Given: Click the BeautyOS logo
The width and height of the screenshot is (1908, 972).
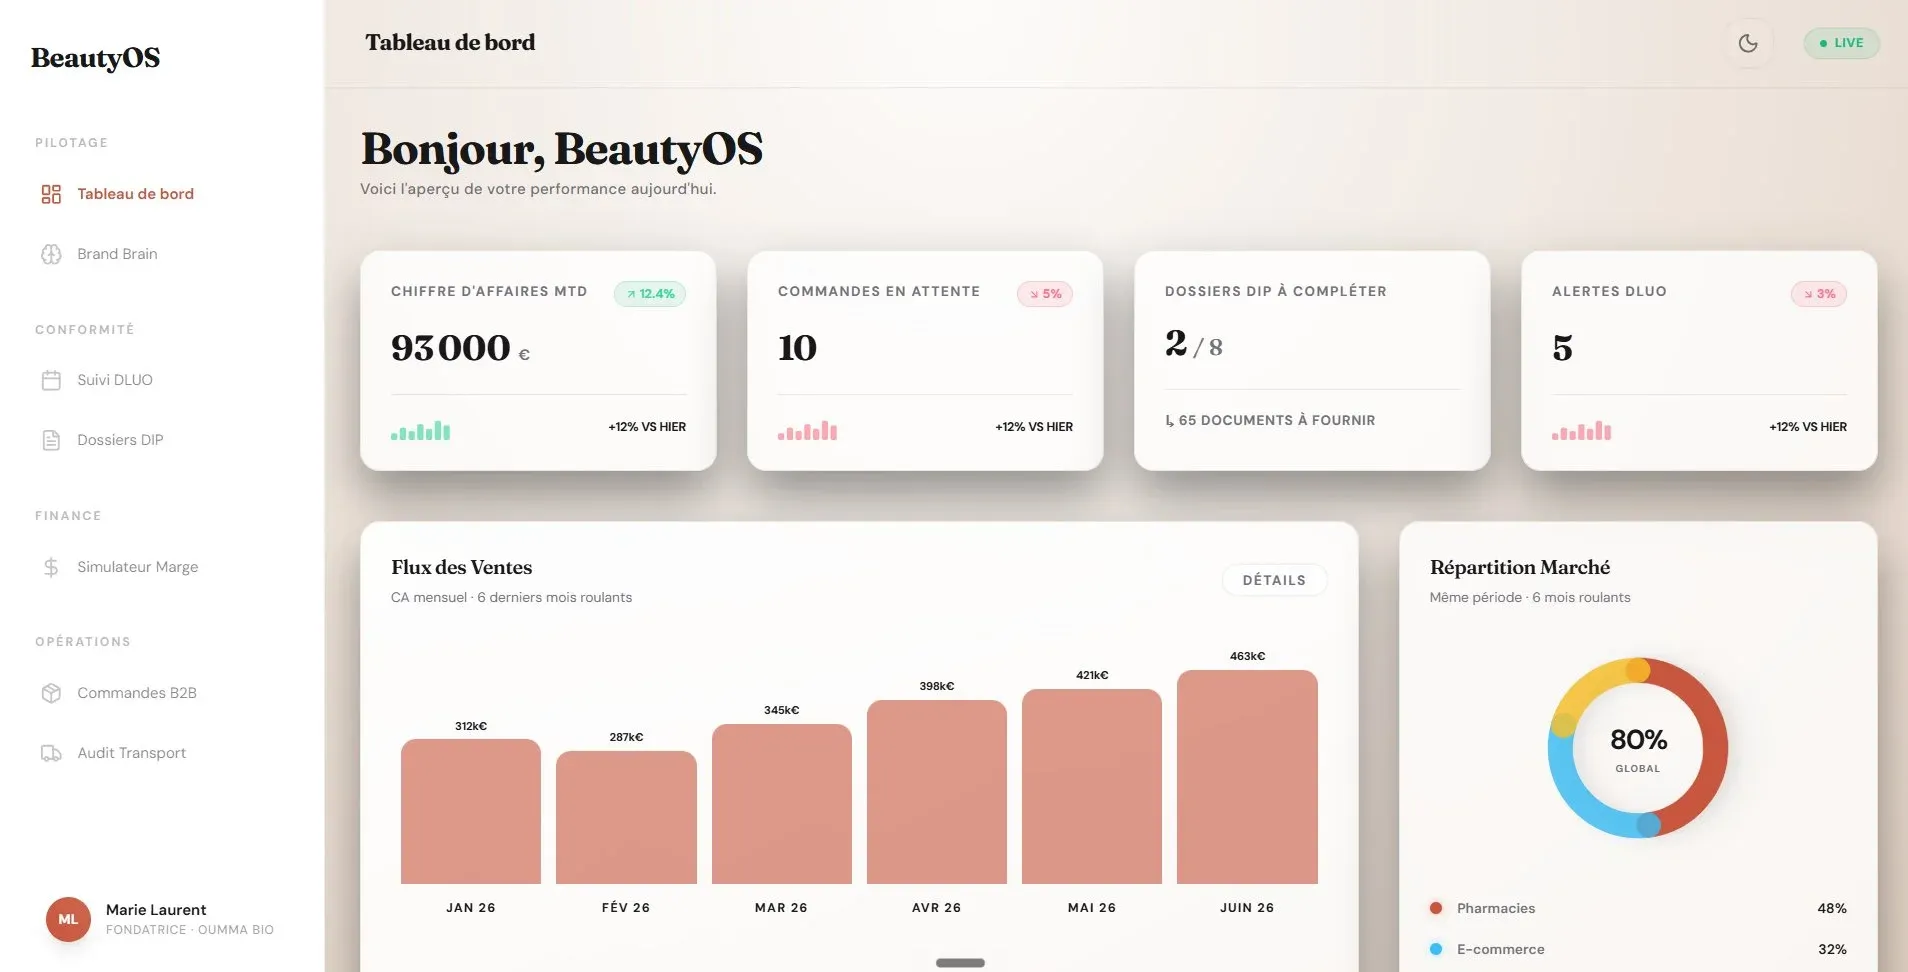Looking at the screenshot, I should pyautogui.click(x=95, y=58).
